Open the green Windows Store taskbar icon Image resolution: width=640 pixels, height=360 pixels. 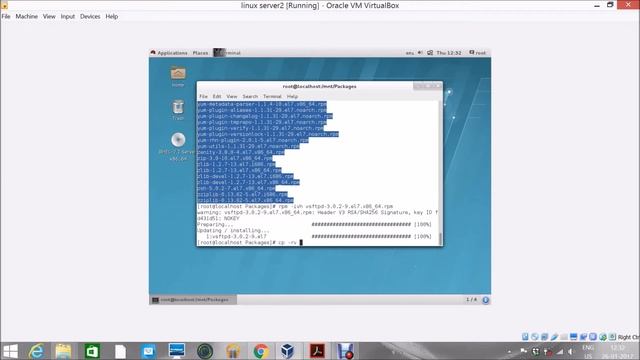pos(92,351)
